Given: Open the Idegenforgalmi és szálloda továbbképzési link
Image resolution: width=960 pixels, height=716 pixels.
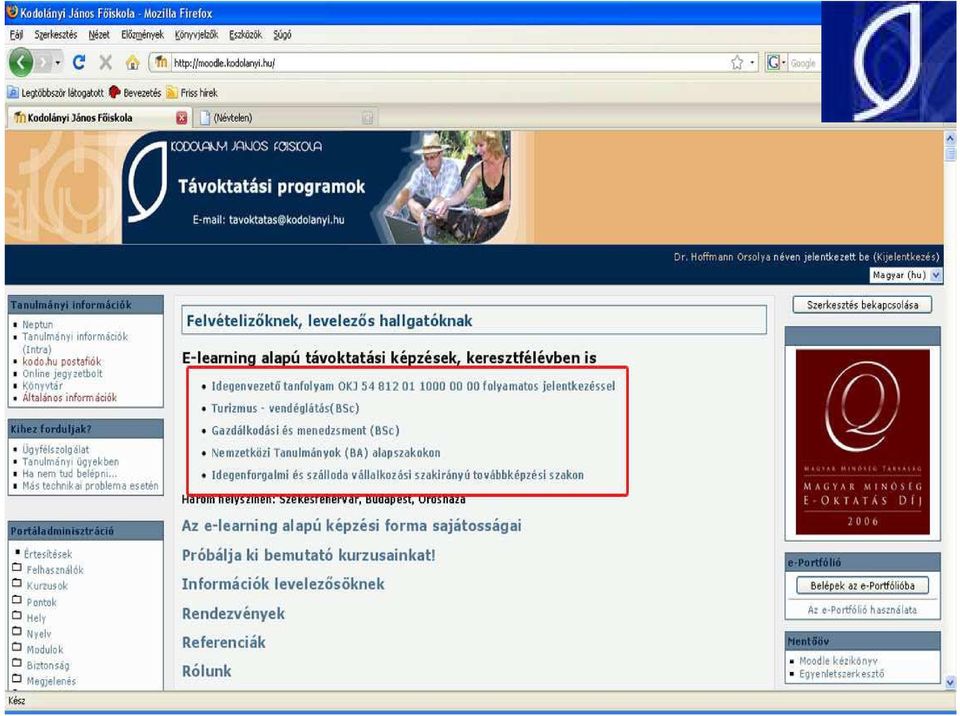Looking at the screenshot, I should 397,475.
